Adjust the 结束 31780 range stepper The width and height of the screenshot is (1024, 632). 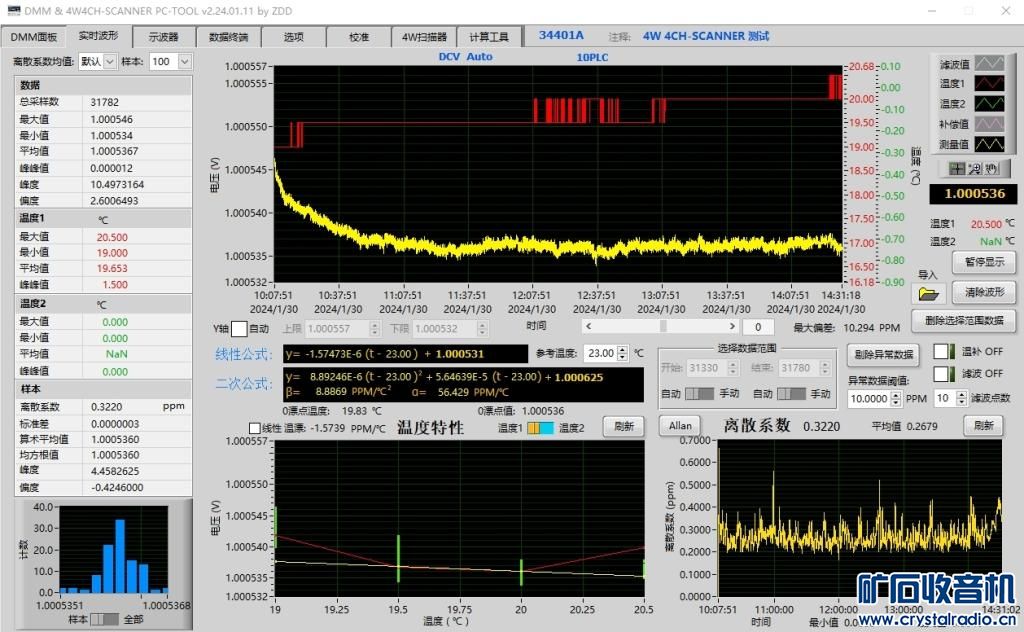point(825,368)
